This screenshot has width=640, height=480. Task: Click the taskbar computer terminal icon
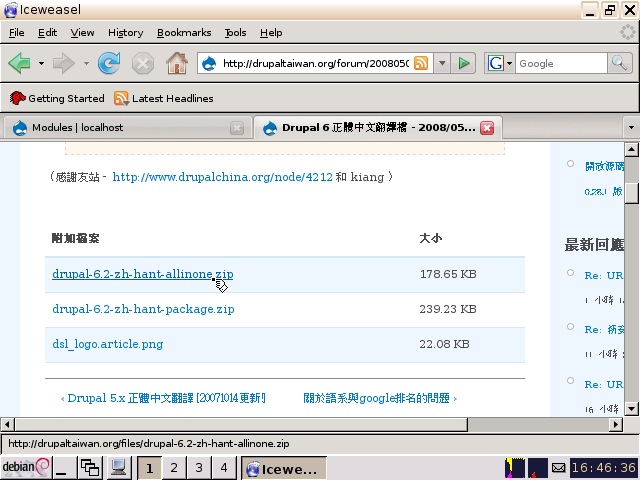point(118,468)
